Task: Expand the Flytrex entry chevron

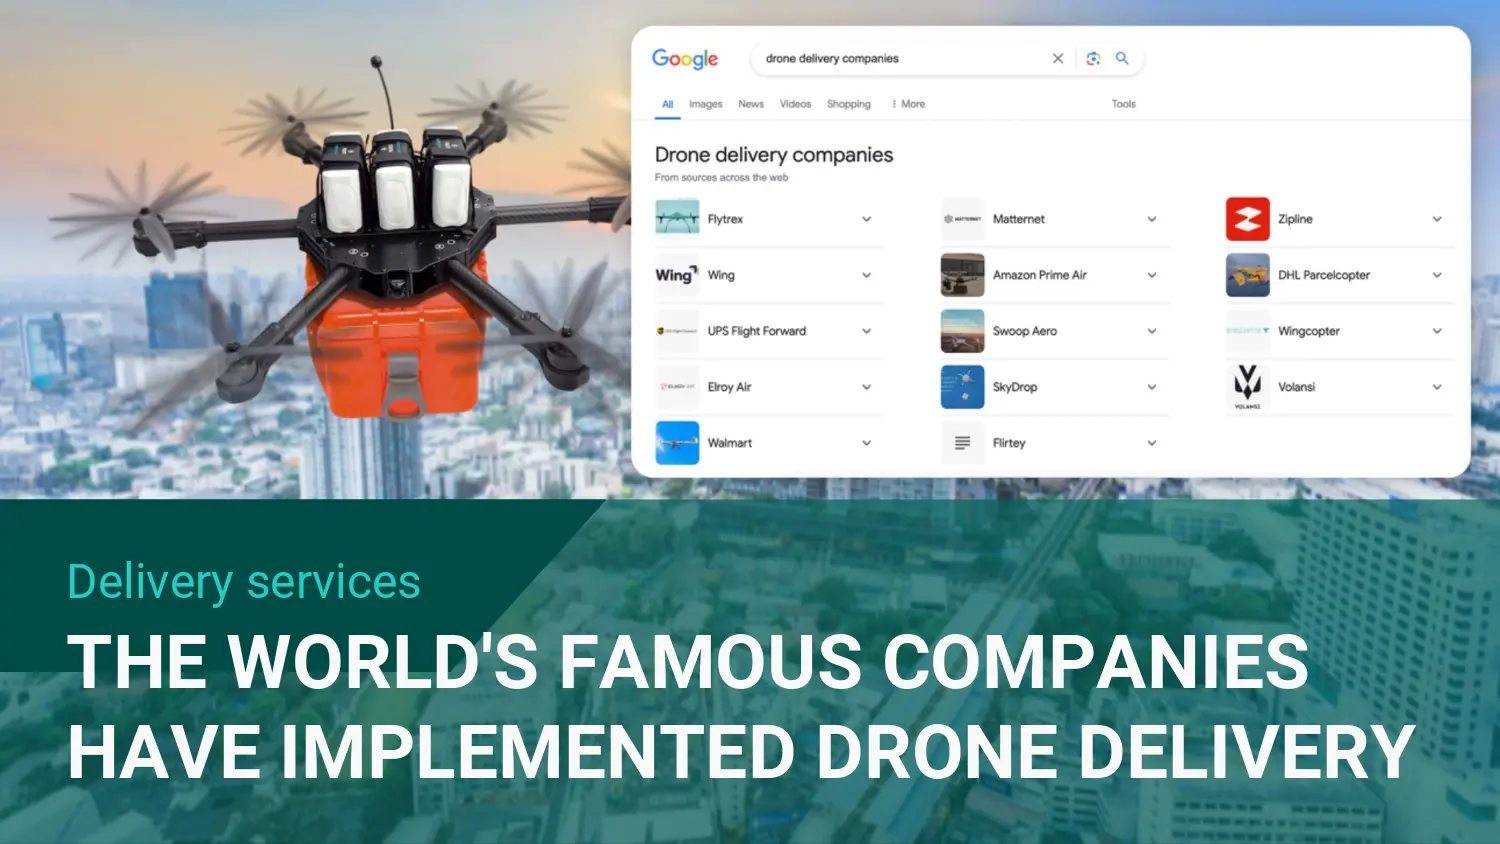Action: pyautogui.click(x=866, y=219)
